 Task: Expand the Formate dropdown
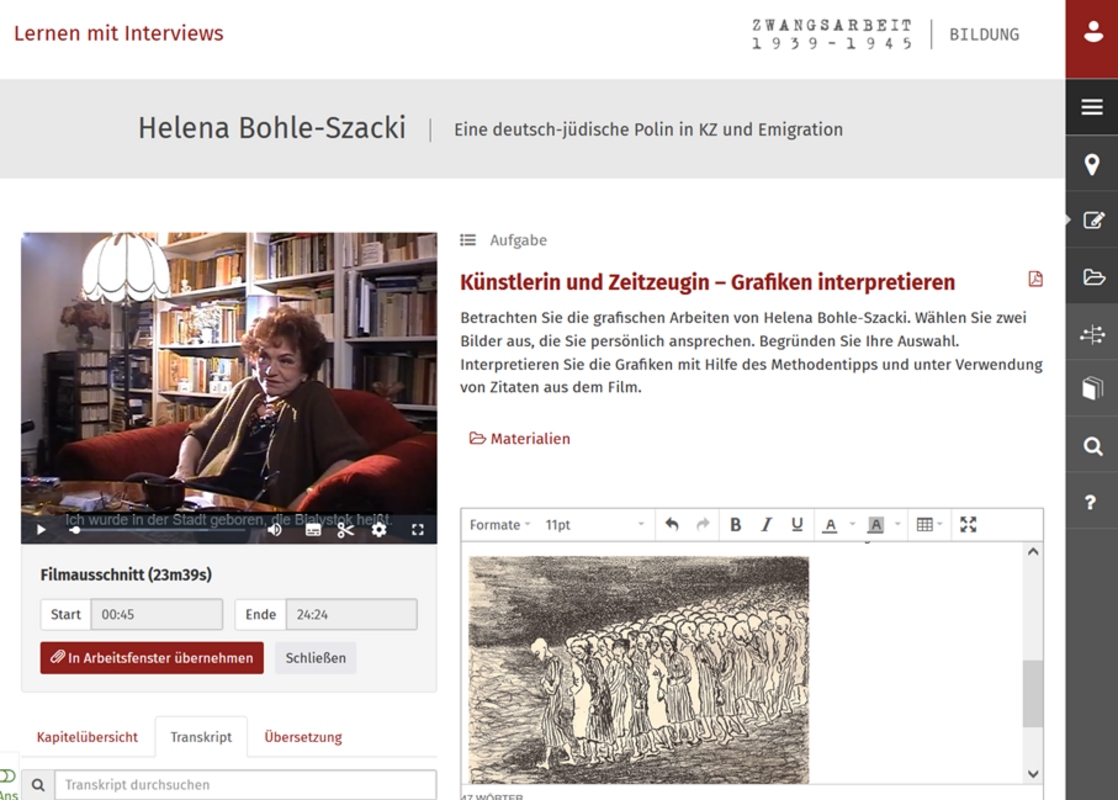pyautogui.click(x=500, y=525)
